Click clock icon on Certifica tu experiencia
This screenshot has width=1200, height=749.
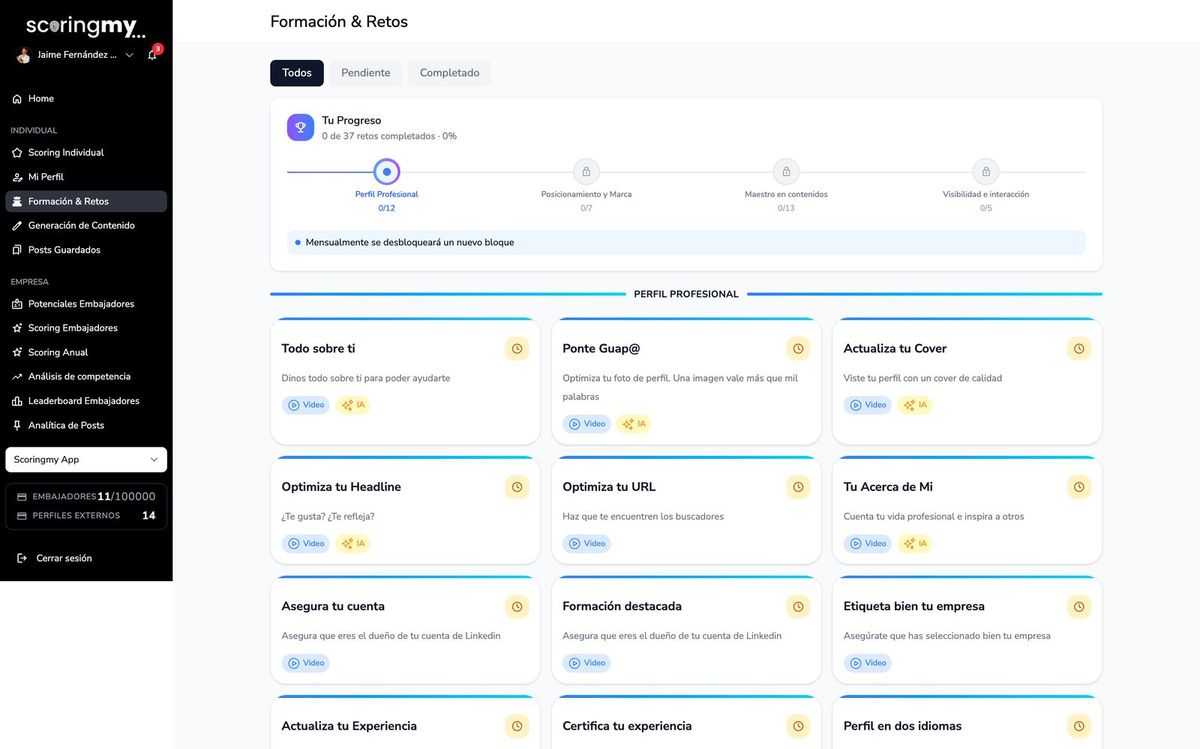(798, 727)
